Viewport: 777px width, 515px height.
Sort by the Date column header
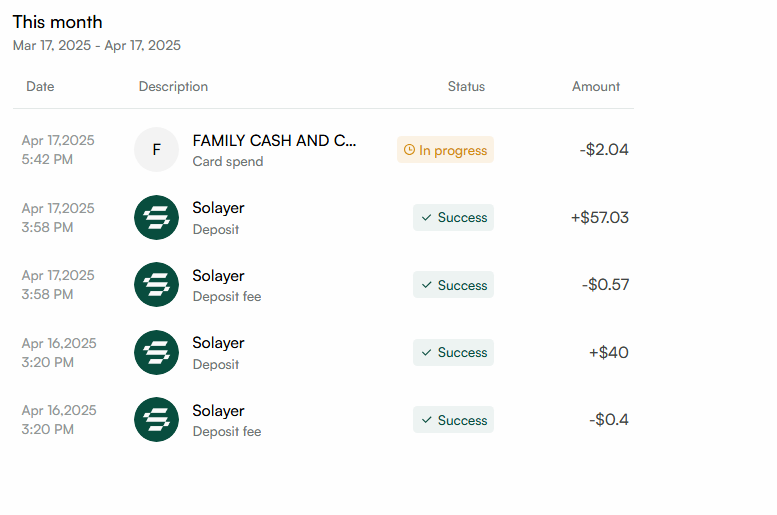(40, 86)
